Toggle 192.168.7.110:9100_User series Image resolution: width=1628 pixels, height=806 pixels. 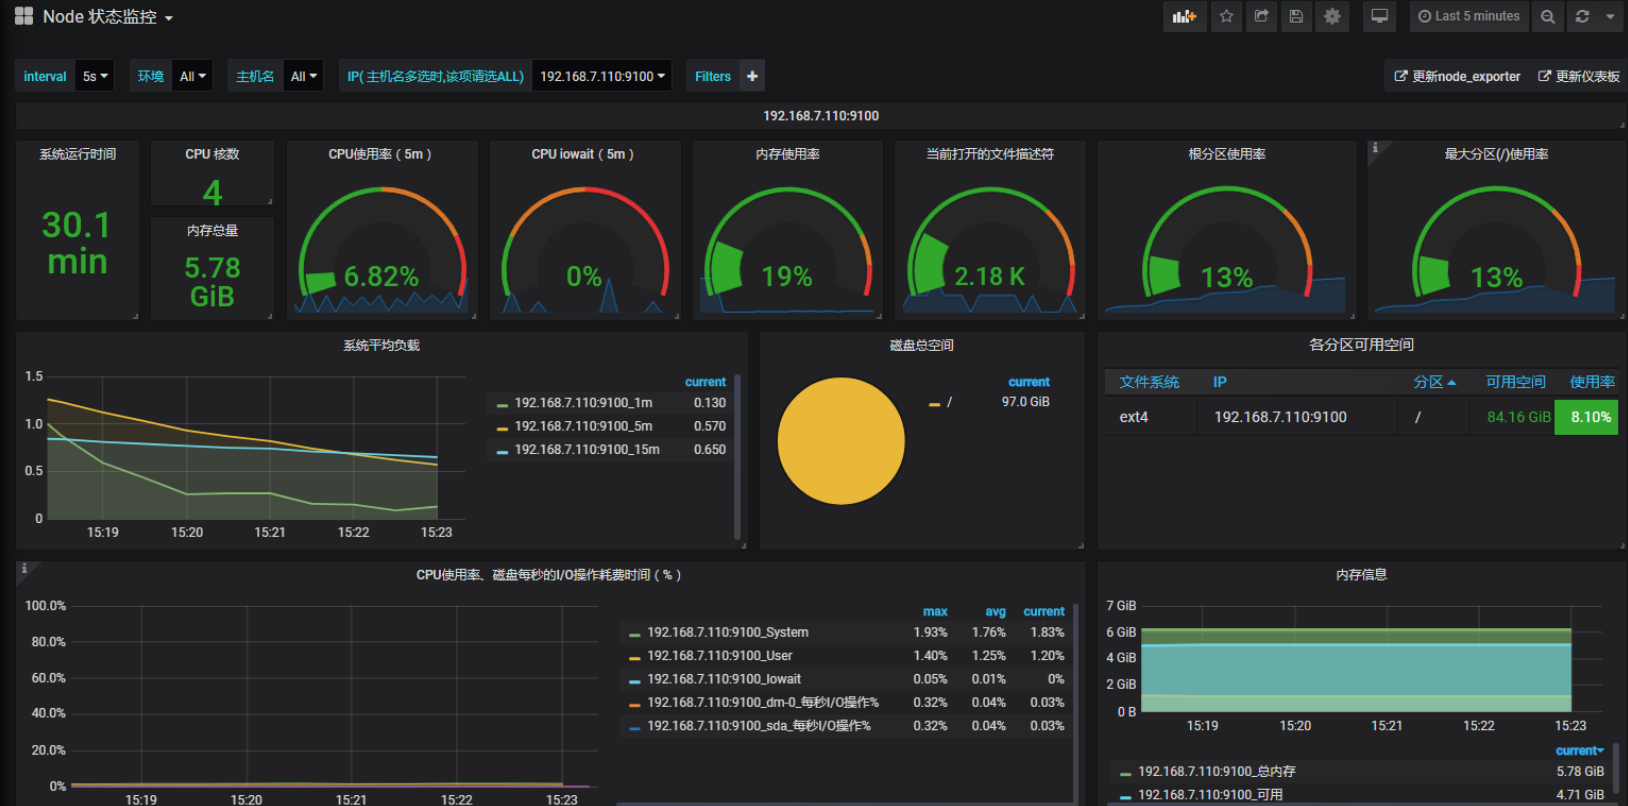coord(719,656)
